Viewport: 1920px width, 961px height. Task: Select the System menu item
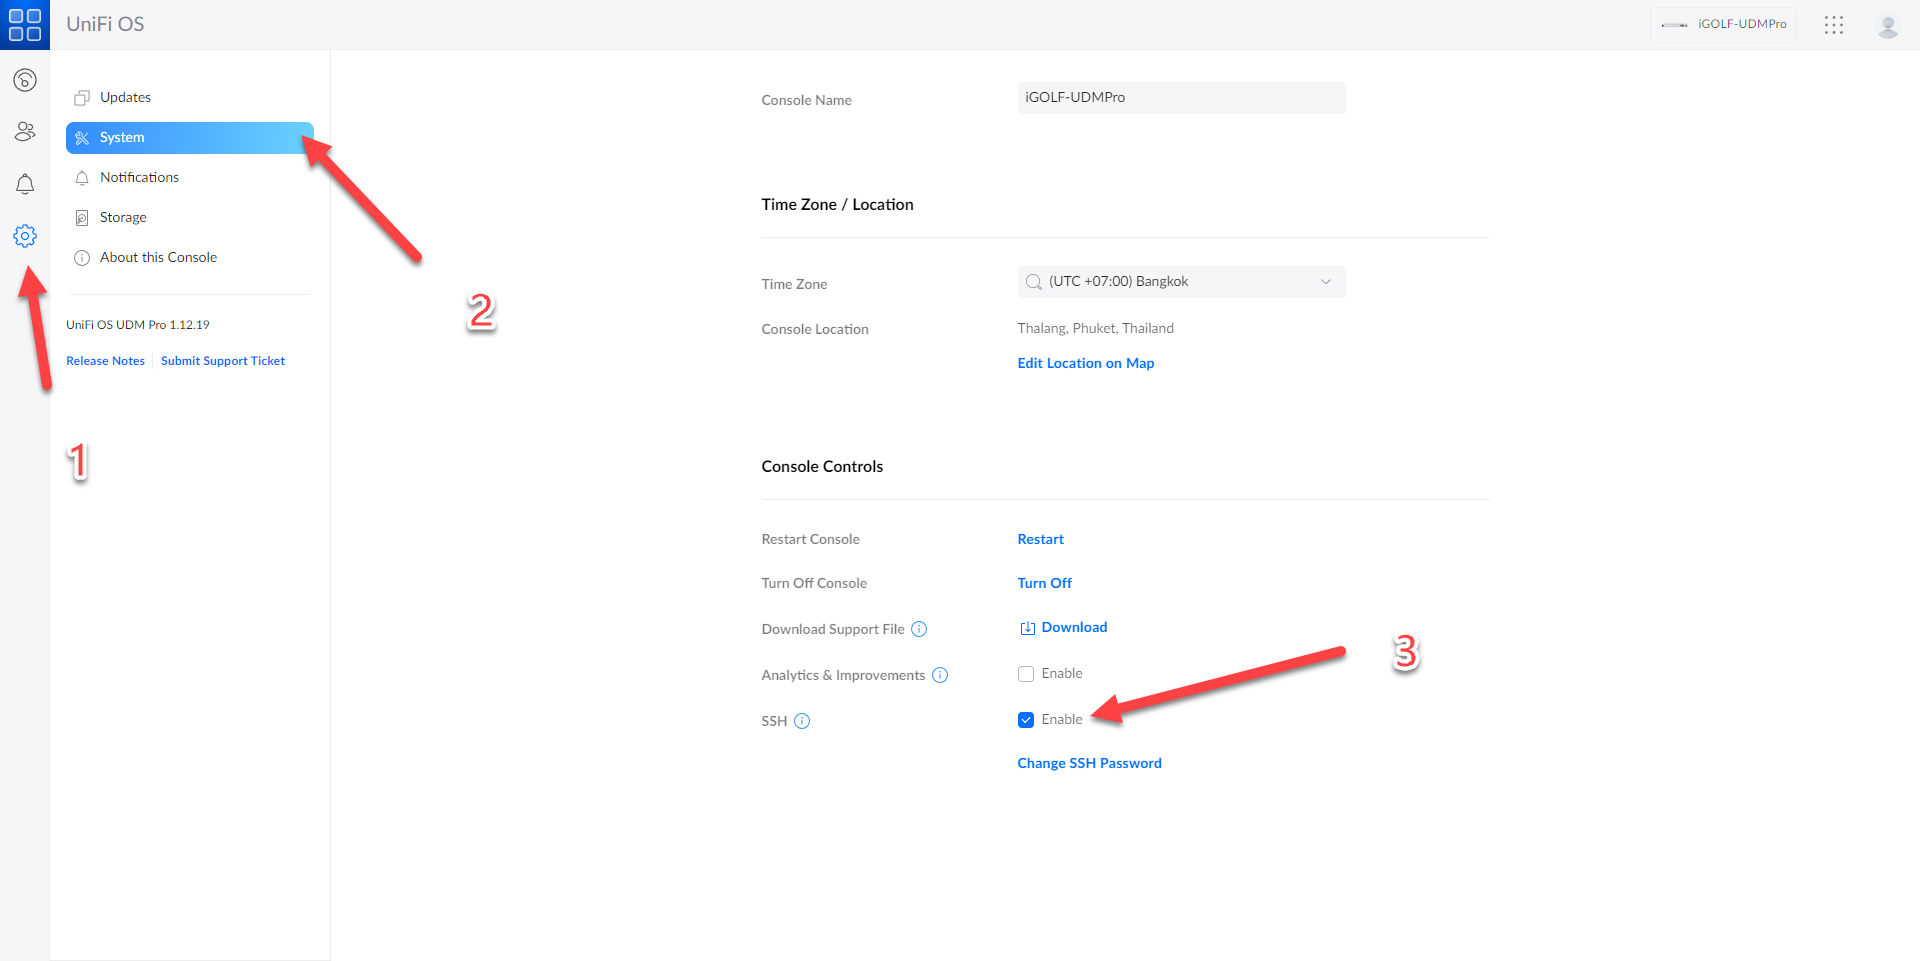190,138
